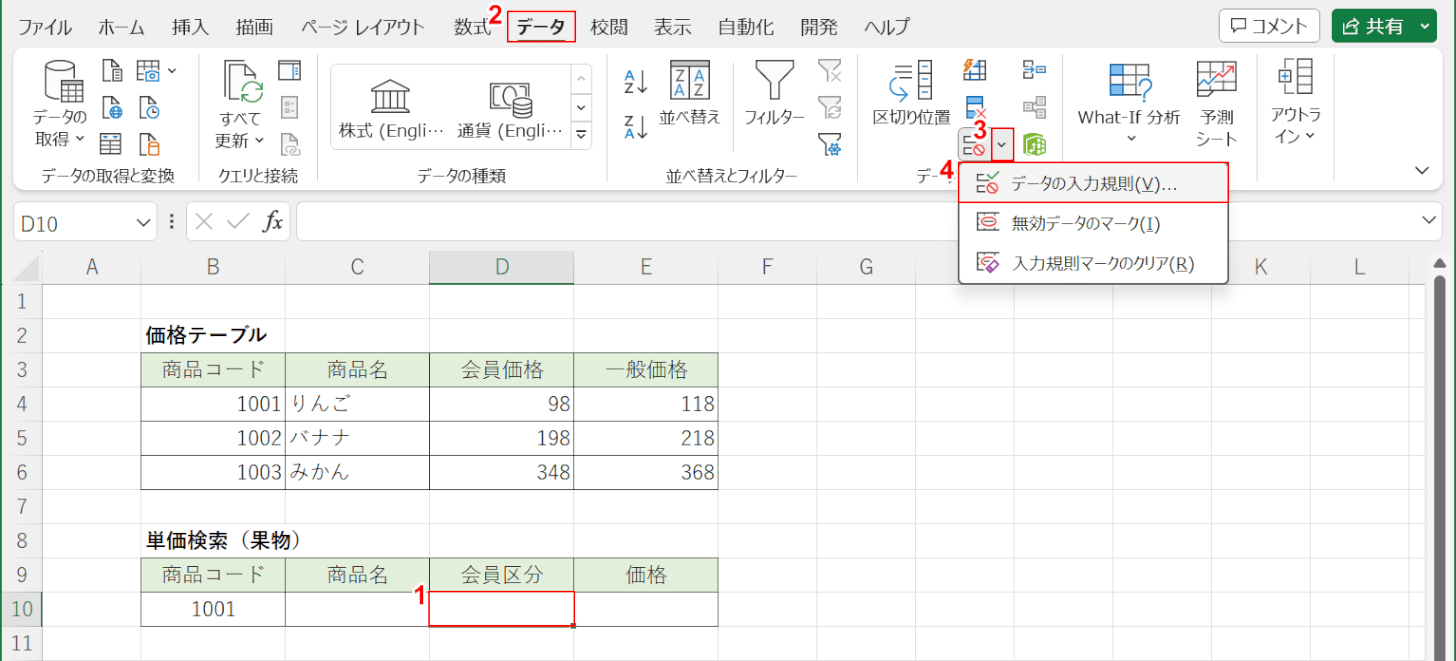Sort descending with the Z-to-A icon

click(636, 127)
